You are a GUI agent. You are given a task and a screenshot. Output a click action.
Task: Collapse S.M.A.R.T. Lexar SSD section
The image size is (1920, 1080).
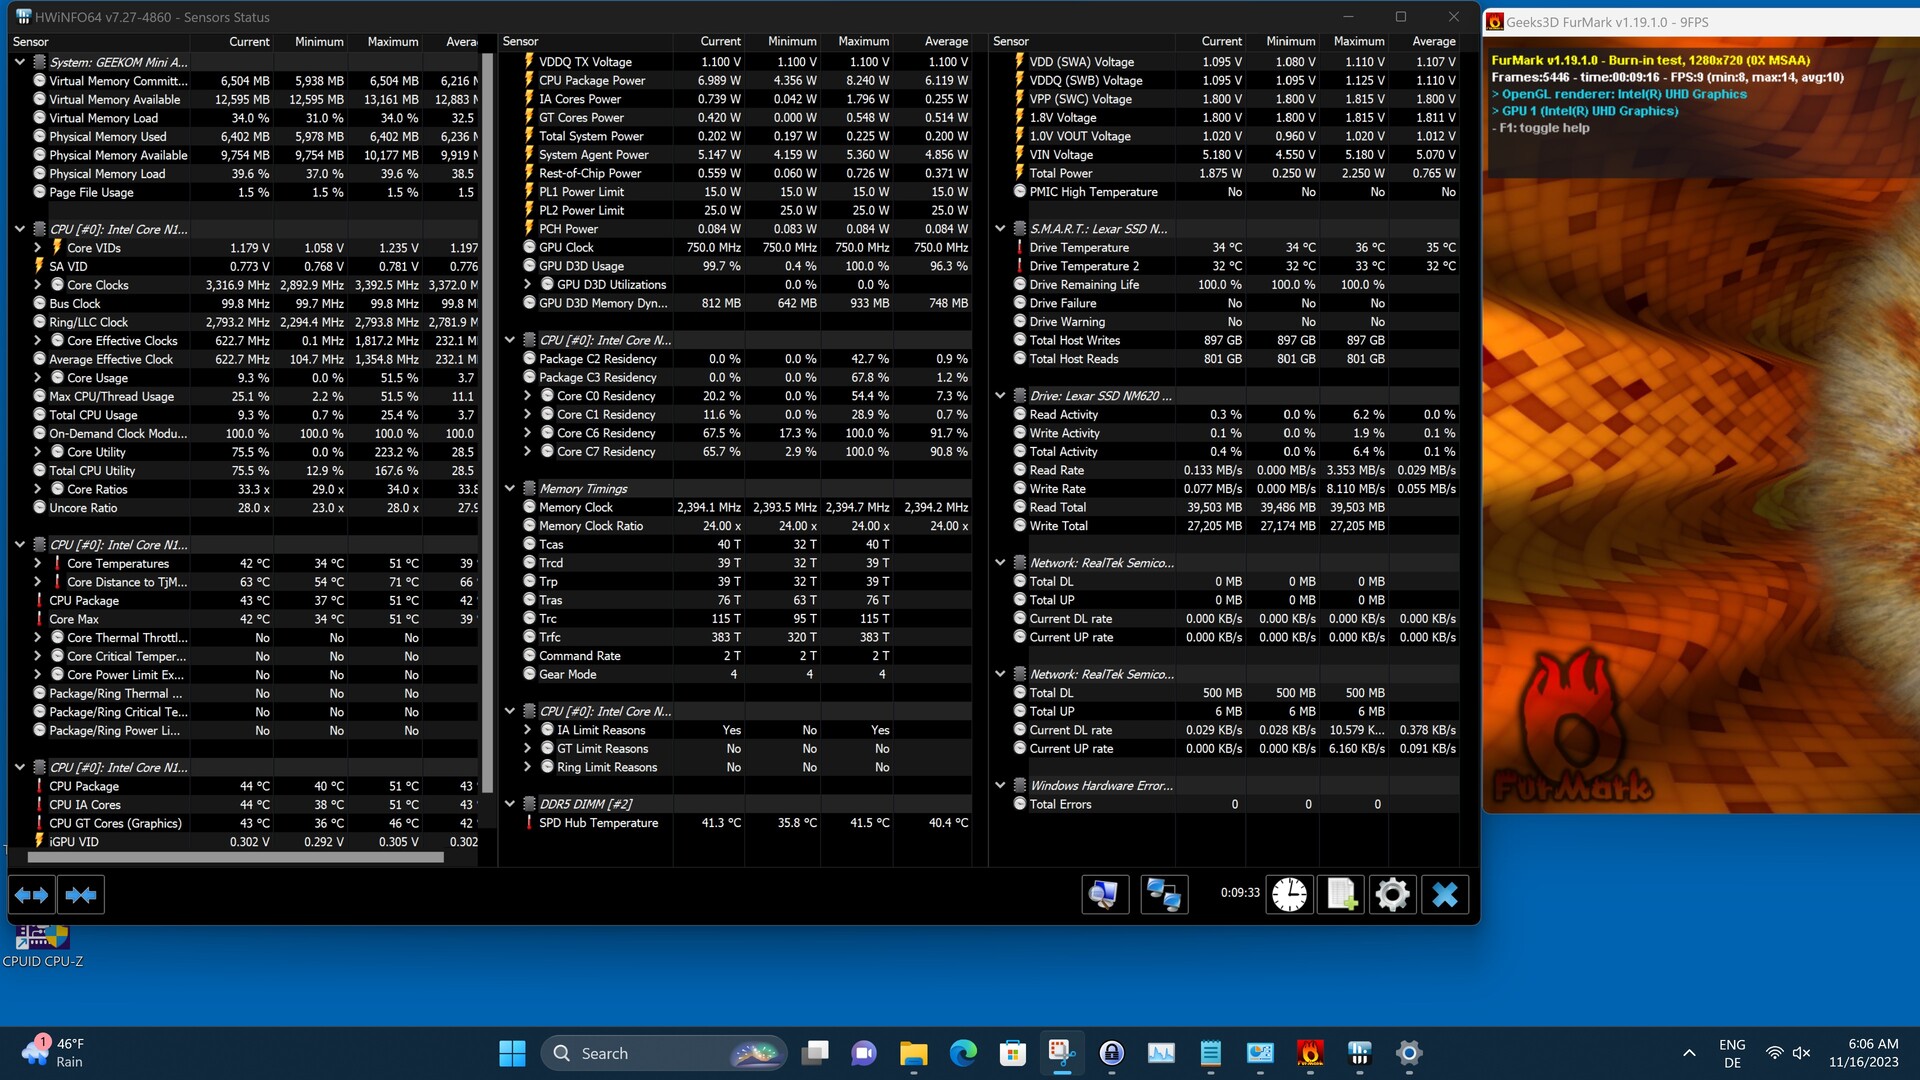(x=1000, y=229)
